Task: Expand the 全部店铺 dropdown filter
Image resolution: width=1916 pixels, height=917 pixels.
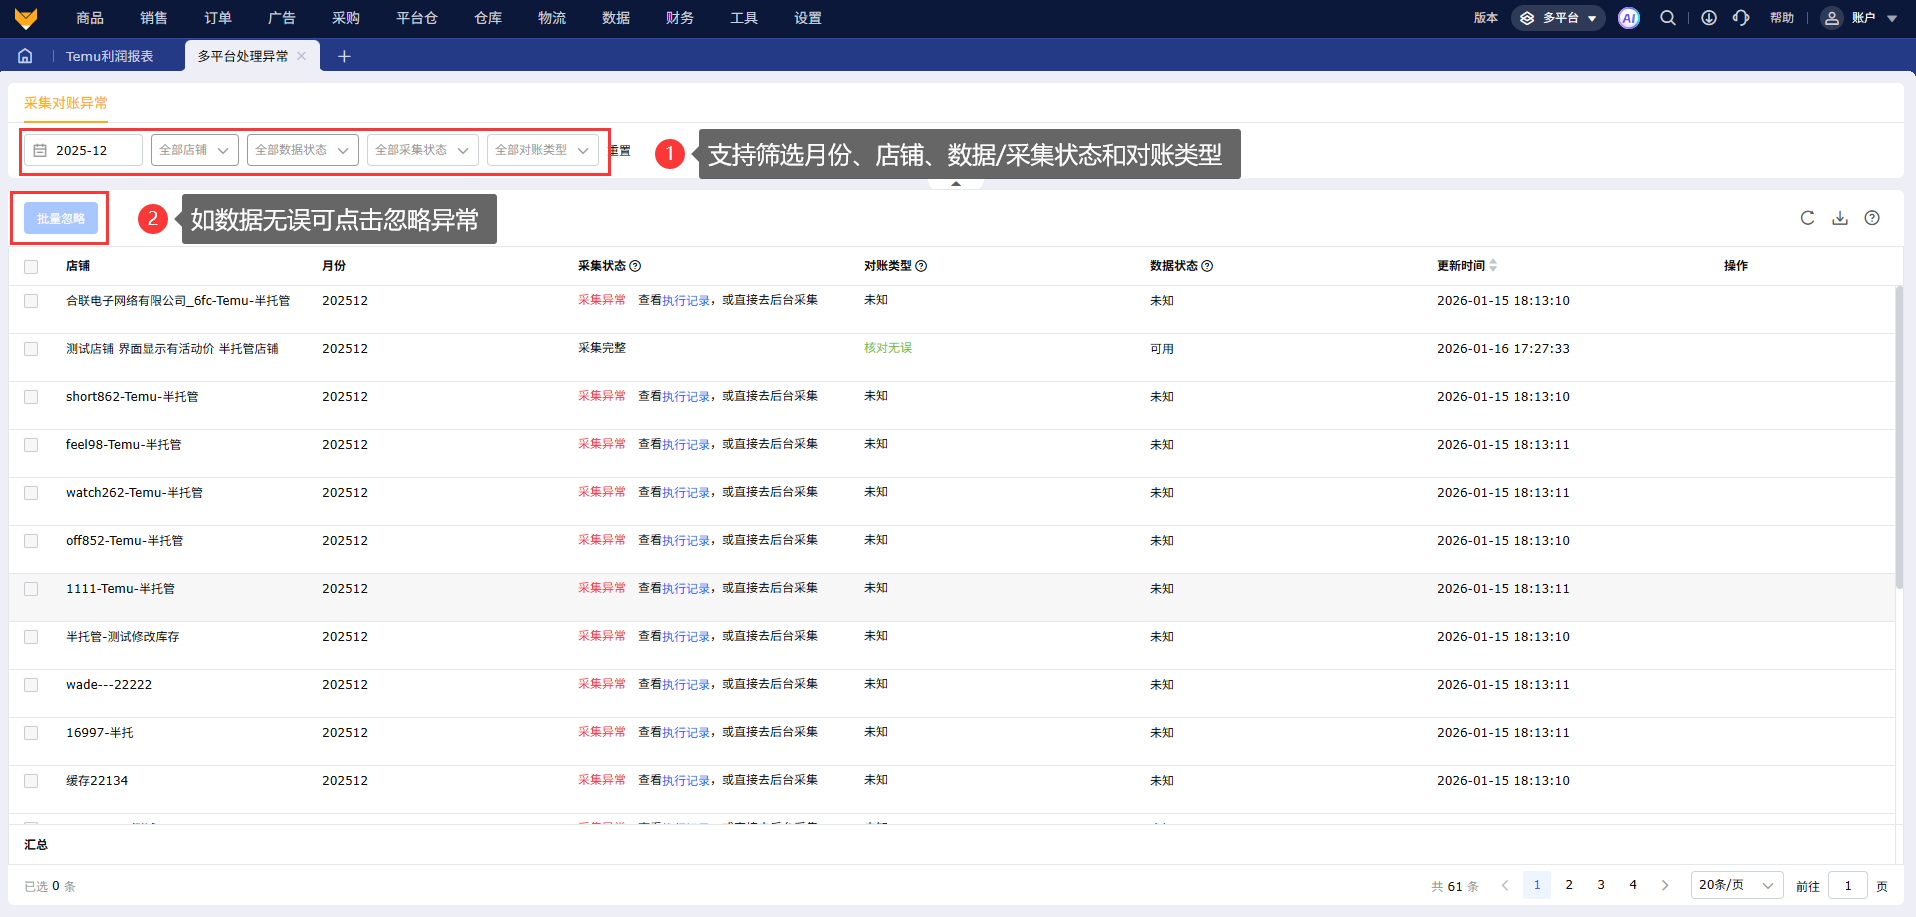Action: [x=194, y=150]
